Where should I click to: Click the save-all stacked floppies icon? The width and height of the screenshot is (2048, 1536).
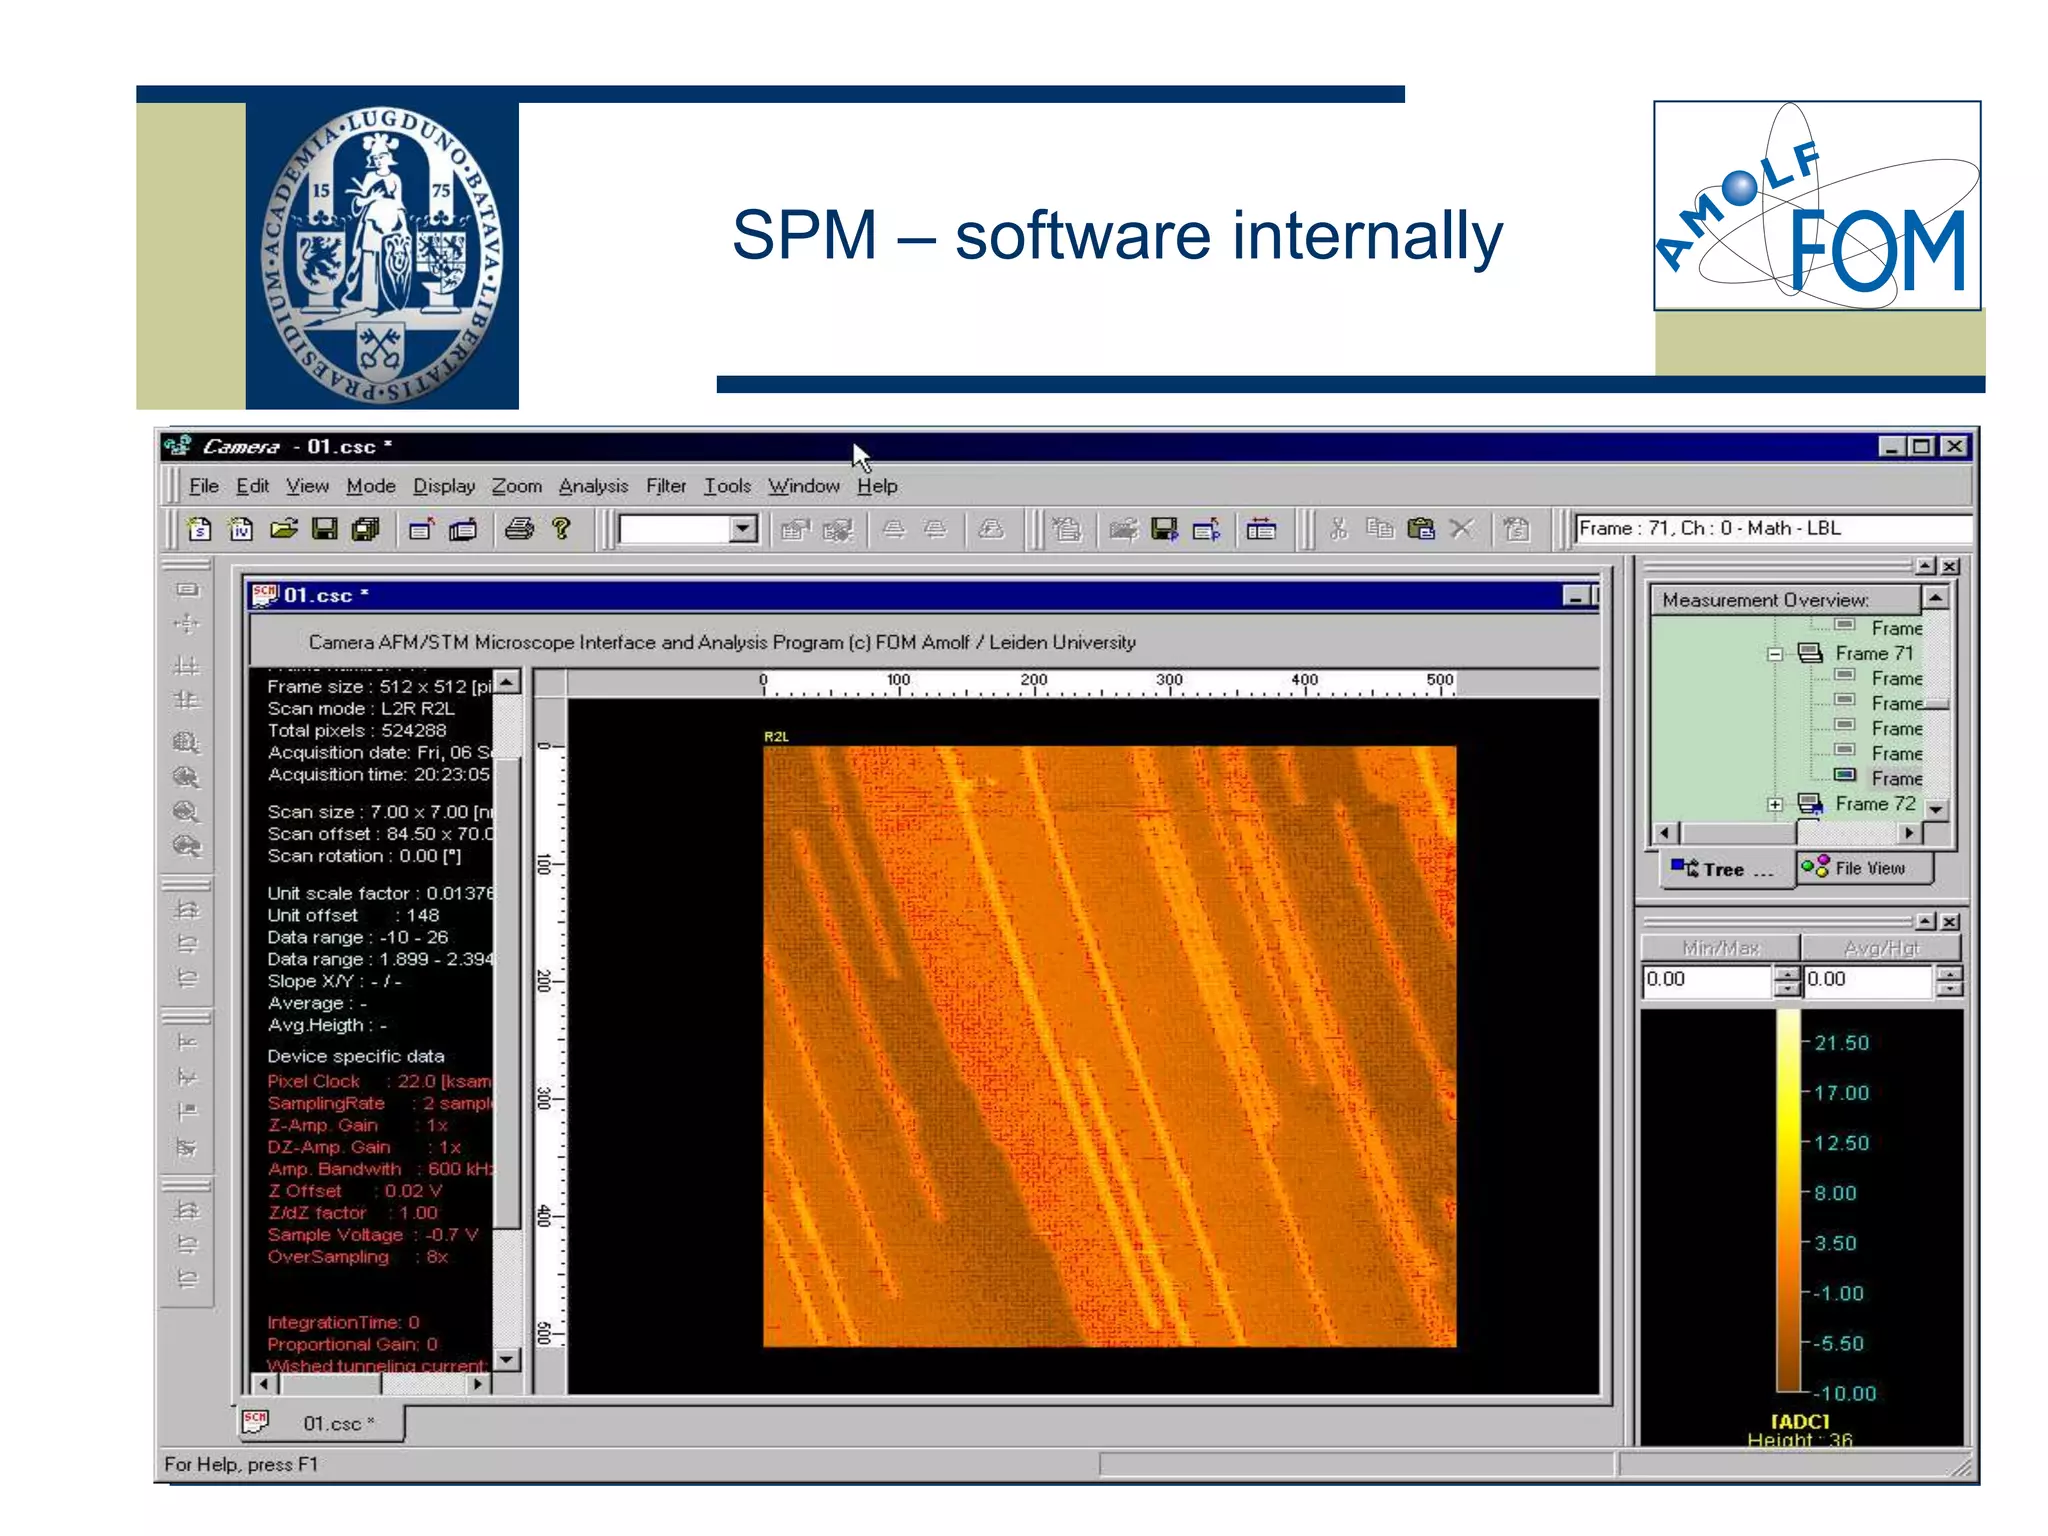[367, 529]
